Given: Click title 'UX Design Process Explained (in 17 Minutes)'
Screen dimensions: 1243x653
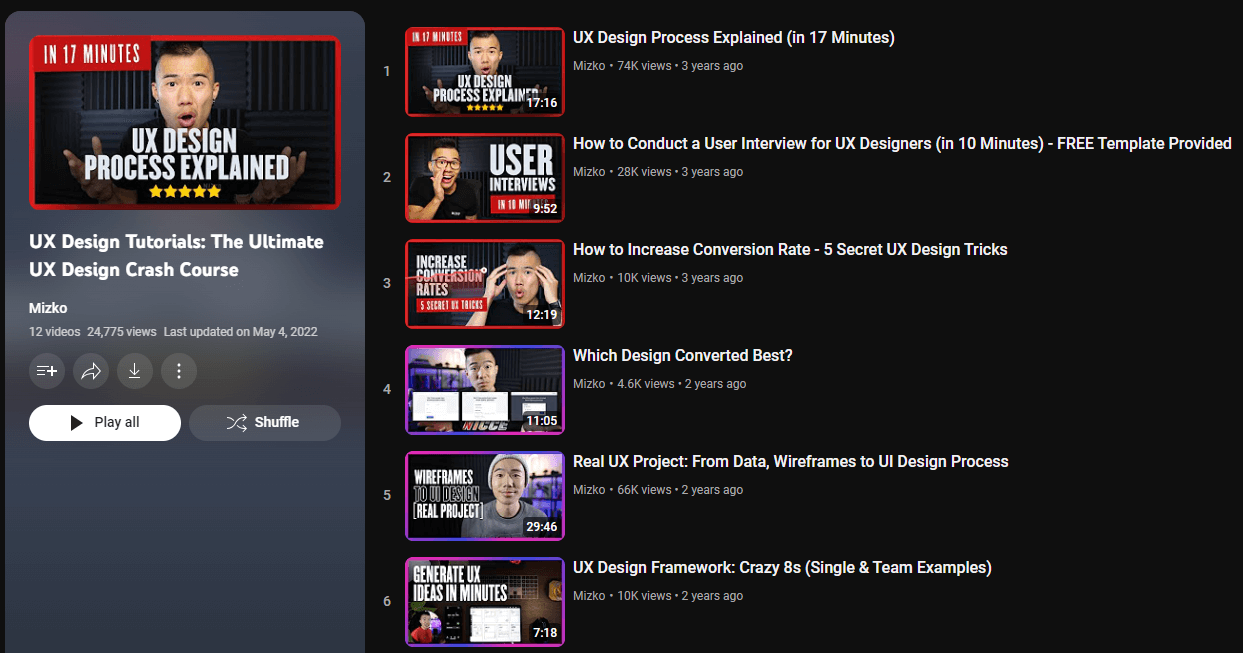Looking at the screenshot, I should [733, 38].
